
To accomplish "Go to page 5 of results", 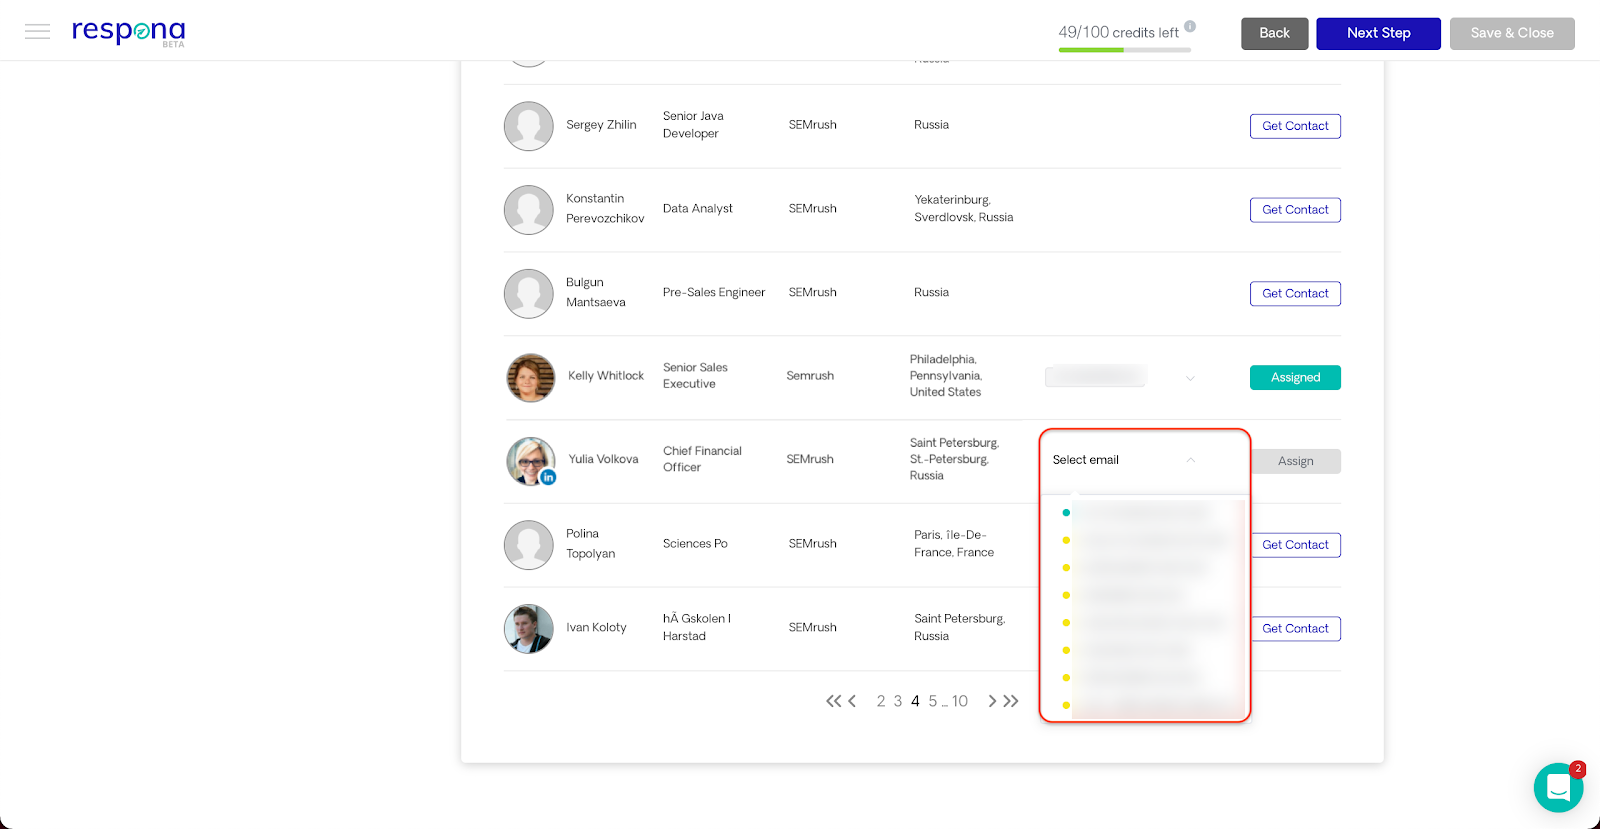I will click(x=933, y=701).
